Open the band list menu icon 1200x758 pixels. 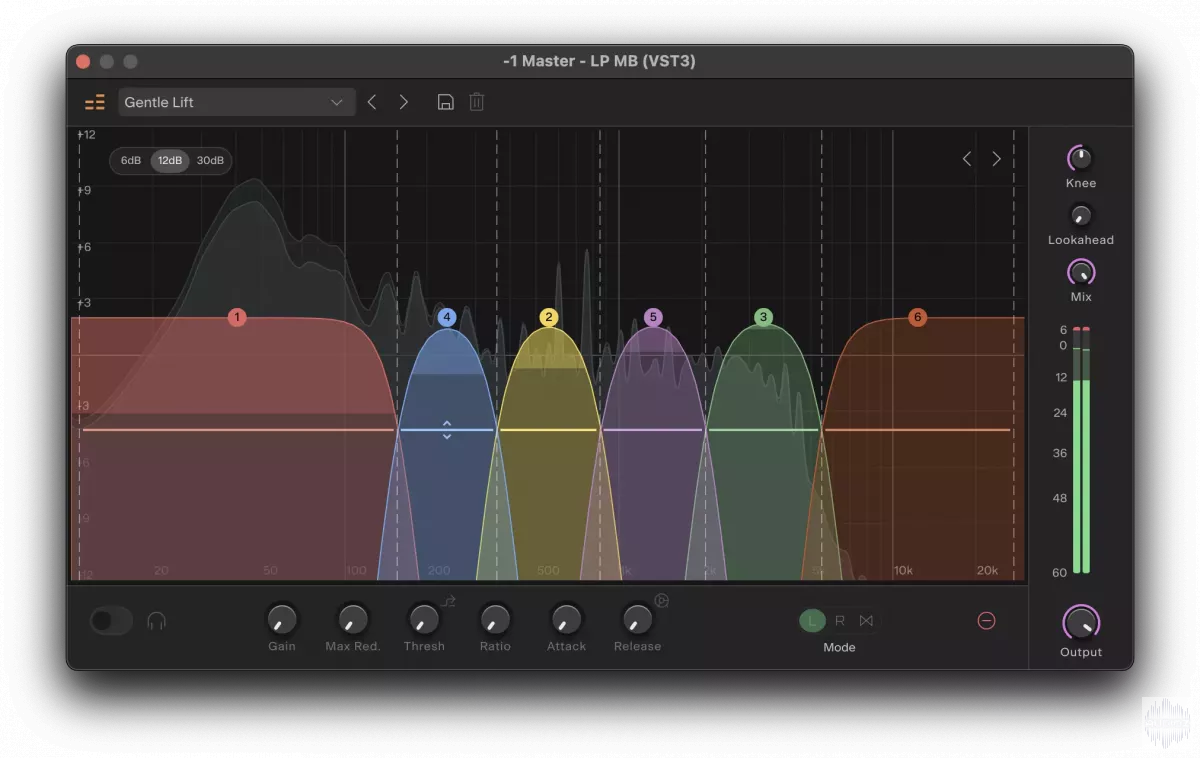coord(94,102)
